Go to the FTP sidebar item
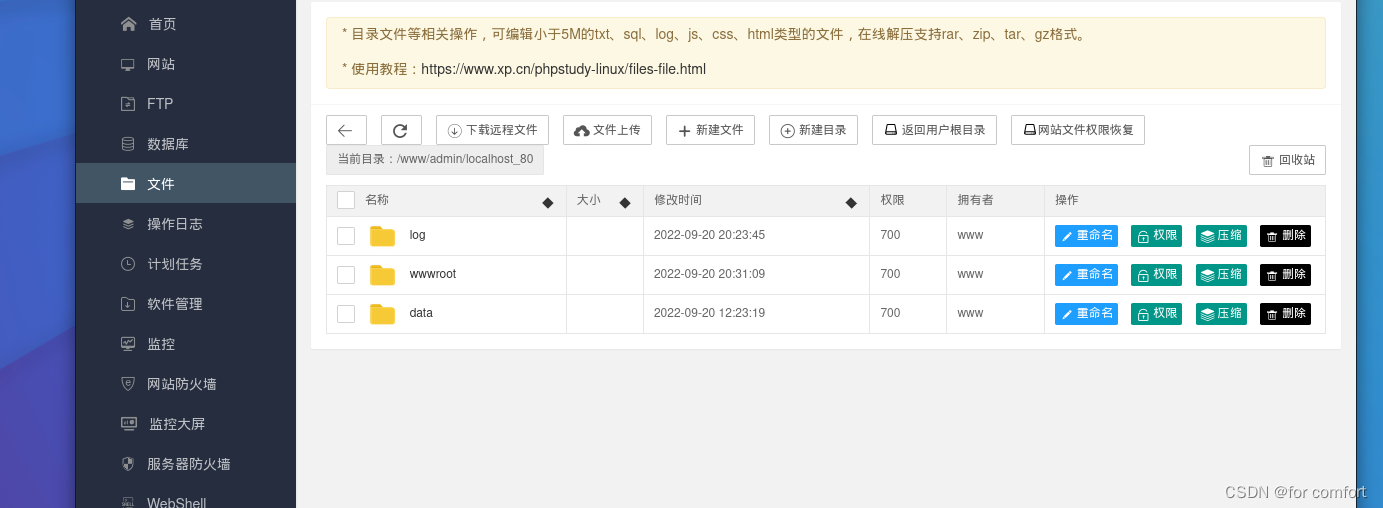Viewport: 1383px width, 508px height. tap(185, 104)
